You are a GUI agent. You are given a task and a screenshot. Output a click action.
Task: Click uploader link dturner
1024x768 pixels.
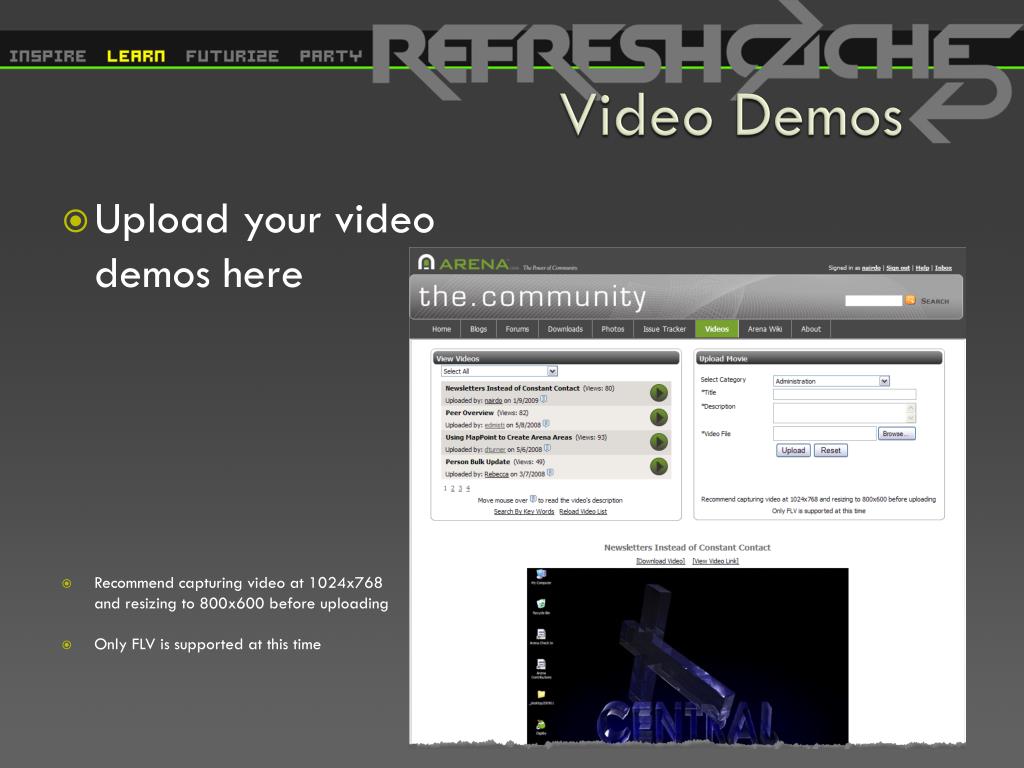[495, 449]
